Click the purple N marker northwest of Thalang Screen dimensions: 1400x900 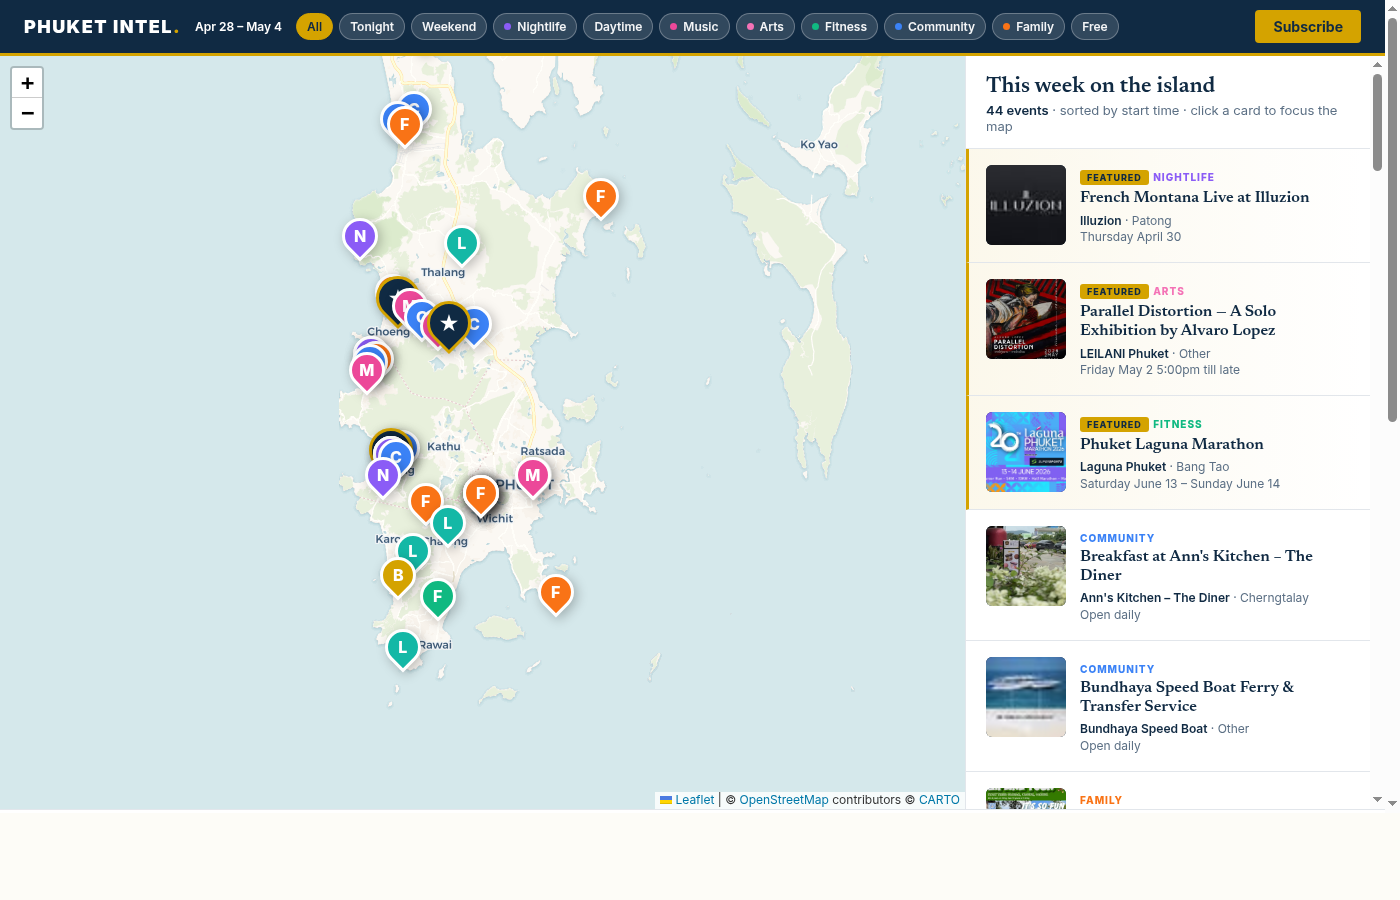coord(360,237)
